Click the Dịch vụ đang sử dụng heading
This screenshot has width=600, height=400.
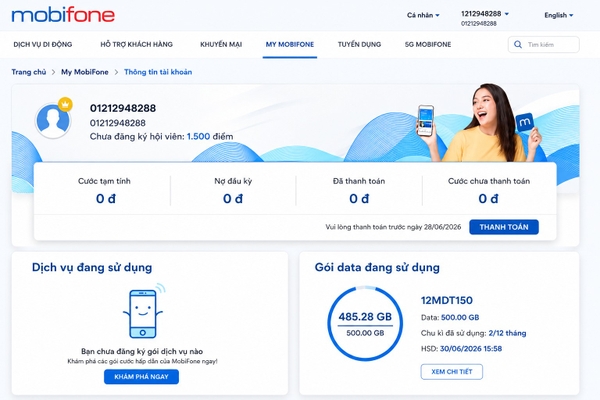coord(92,268)
